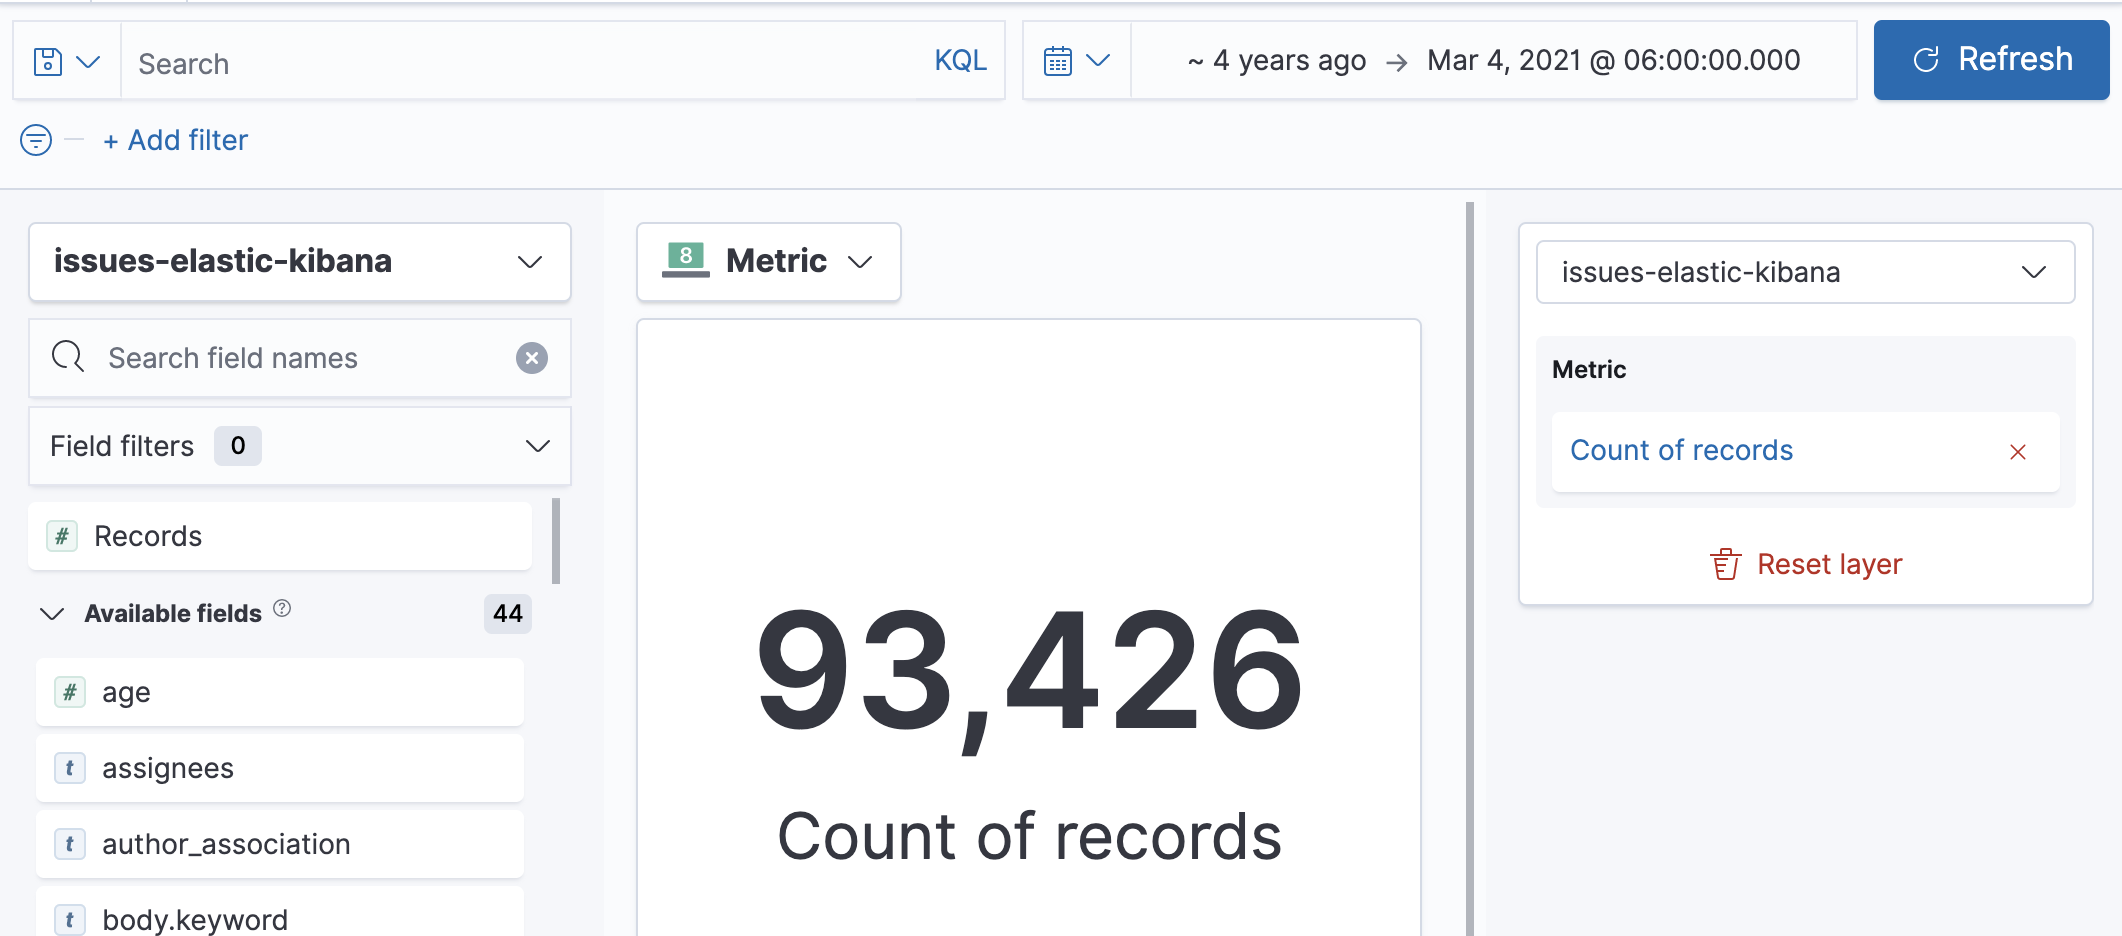Open the calendar date picker icon
Viewport: 2122px width, 936px height.
click(x=1060, y=60)
